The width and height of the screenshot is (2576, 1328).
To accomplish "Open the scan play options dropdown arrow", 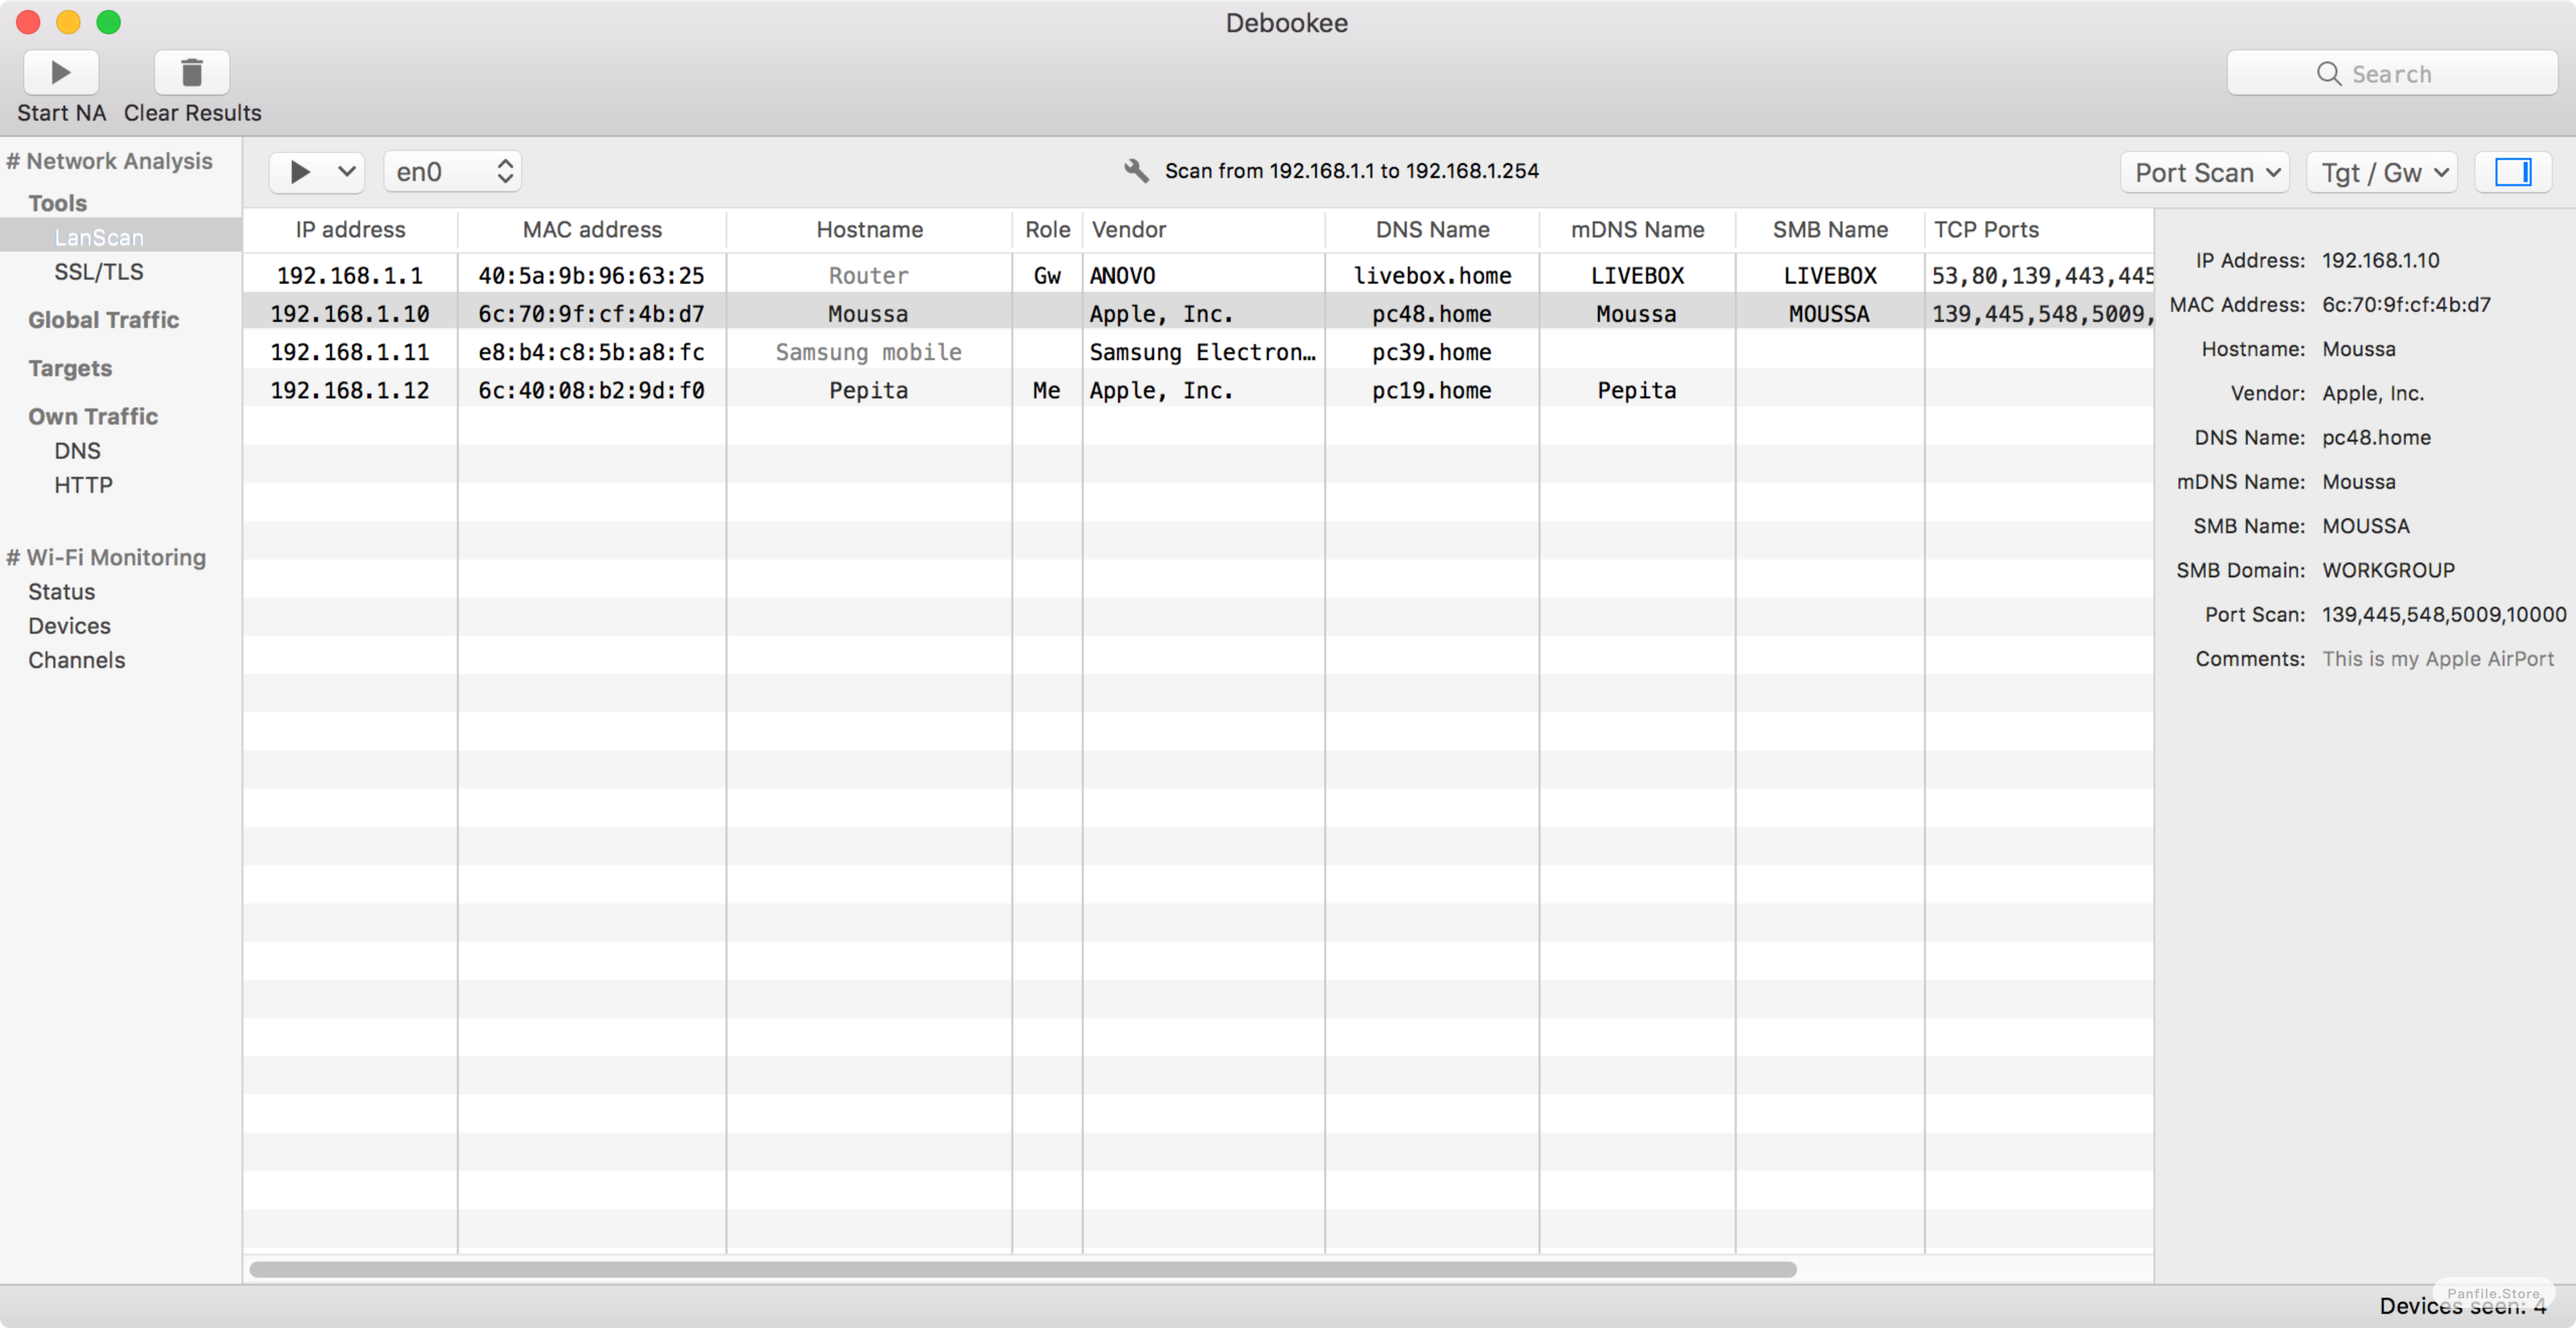I will click(x=346, y=172).
